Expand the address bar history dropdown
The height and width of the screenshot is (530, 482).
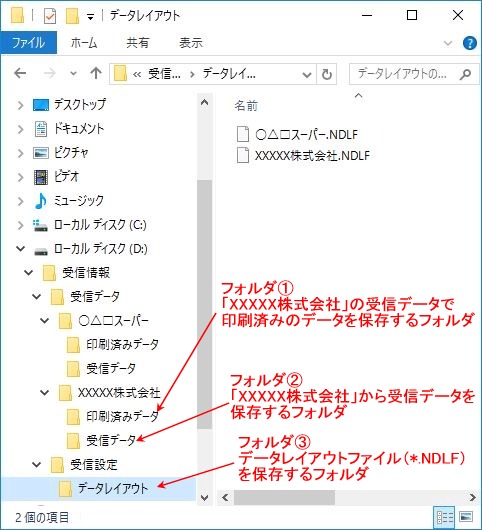click(307, 74)
